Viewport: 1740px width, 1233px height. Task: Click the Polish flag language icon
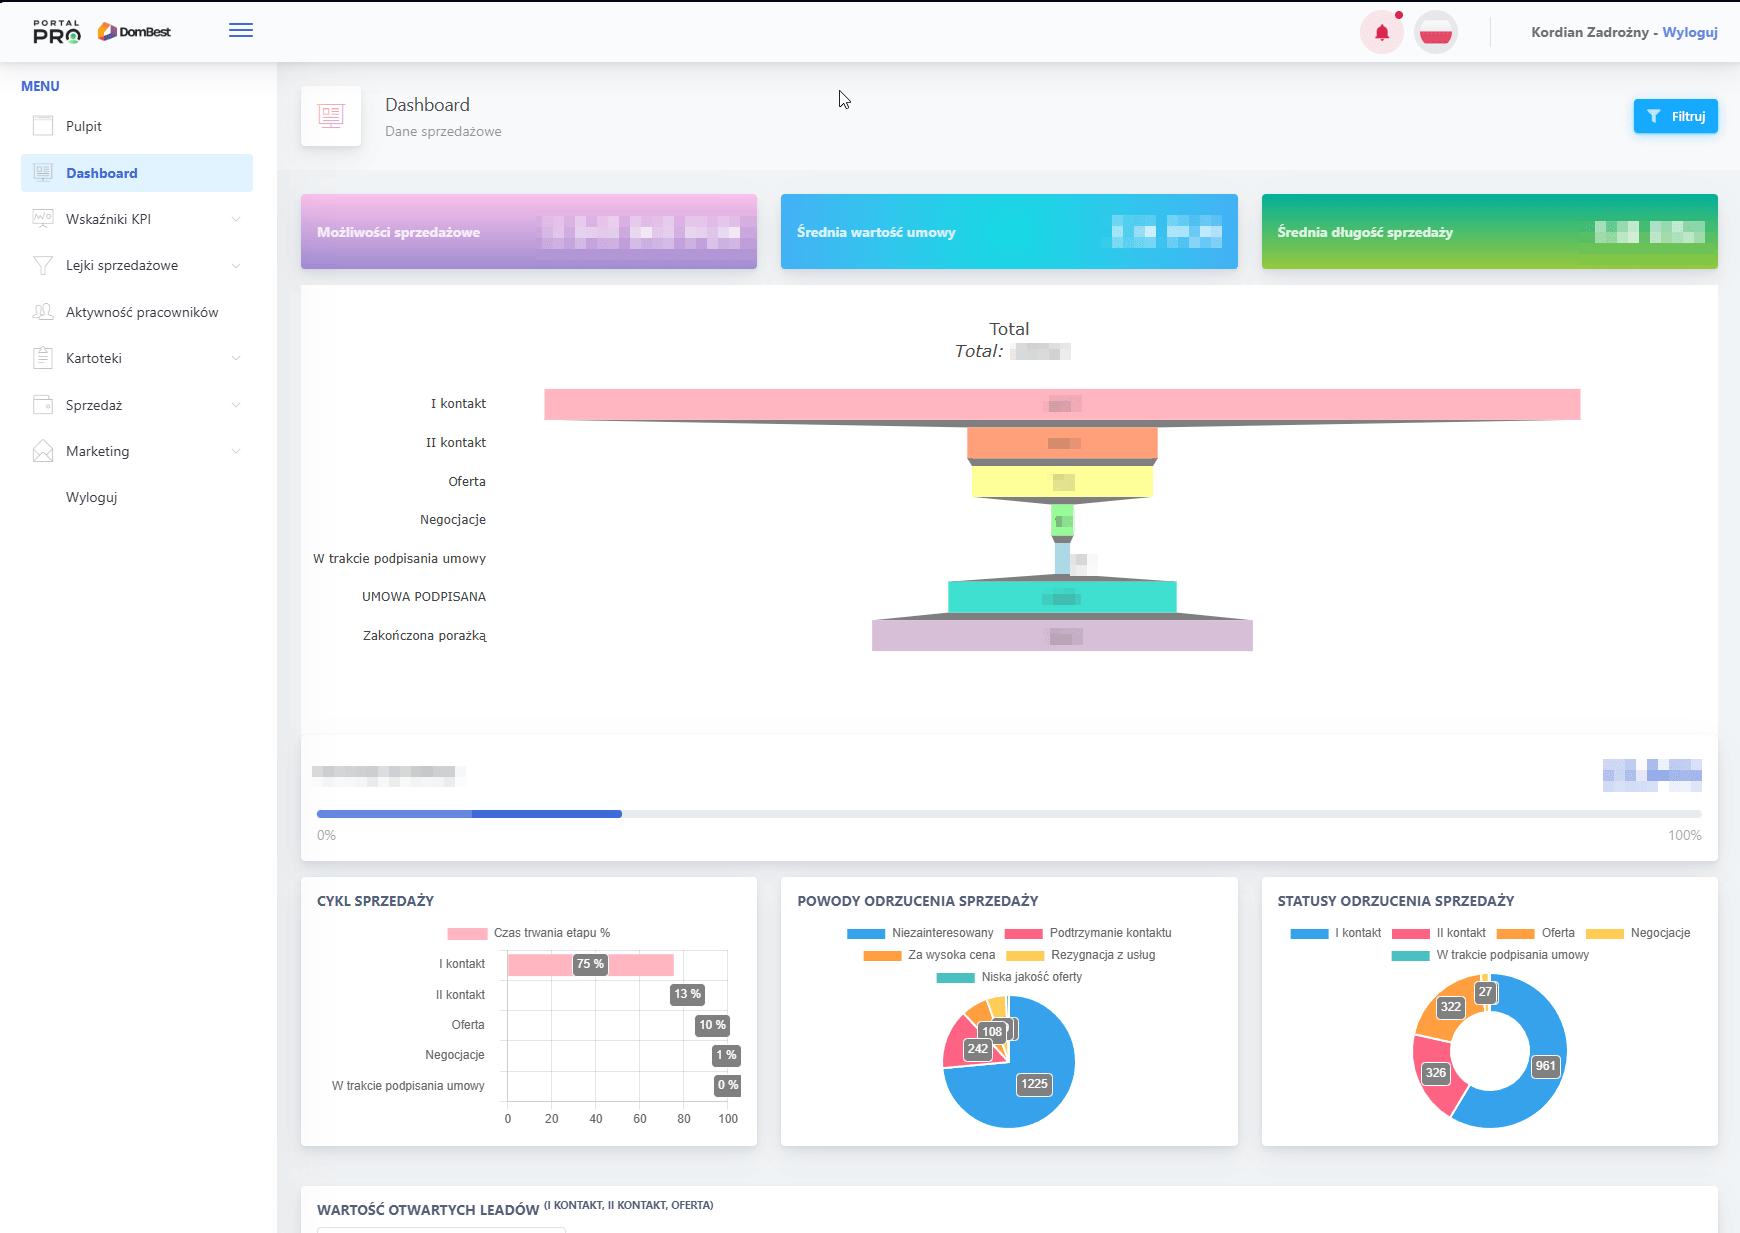1436,31
